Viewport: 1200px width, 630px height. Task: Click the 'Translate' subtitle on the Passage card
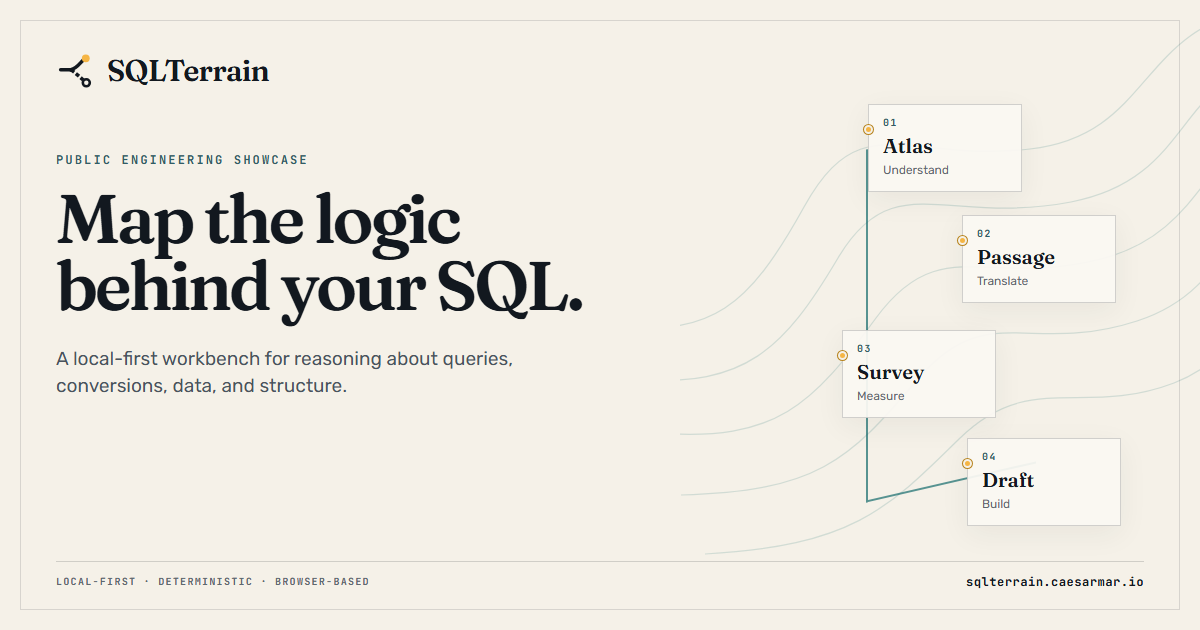(x=1002, y=281)
